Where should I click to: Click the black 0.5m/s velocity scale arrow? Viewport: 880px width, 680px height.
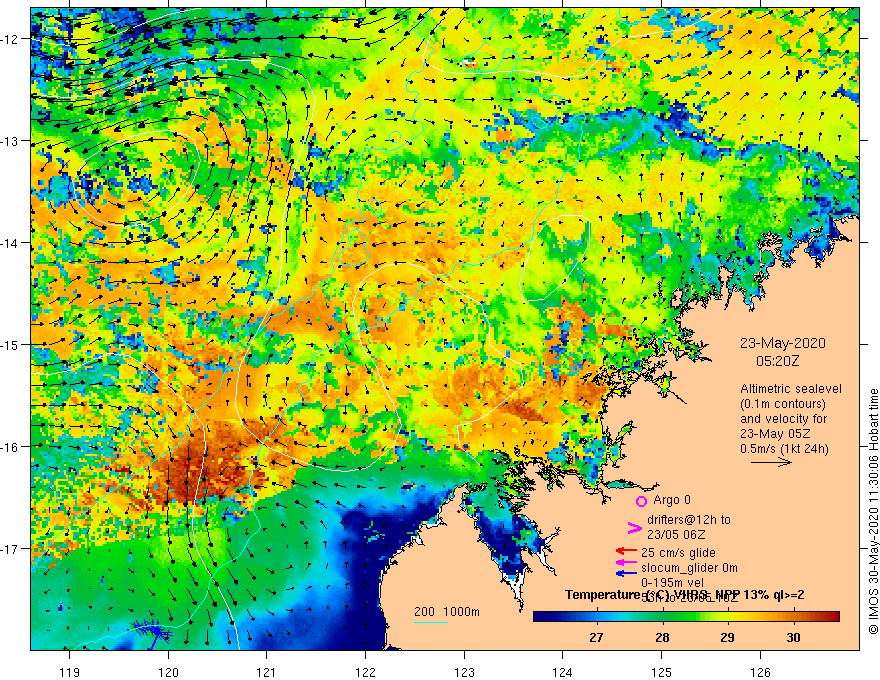pyautogui.click(x=772, y=462)
